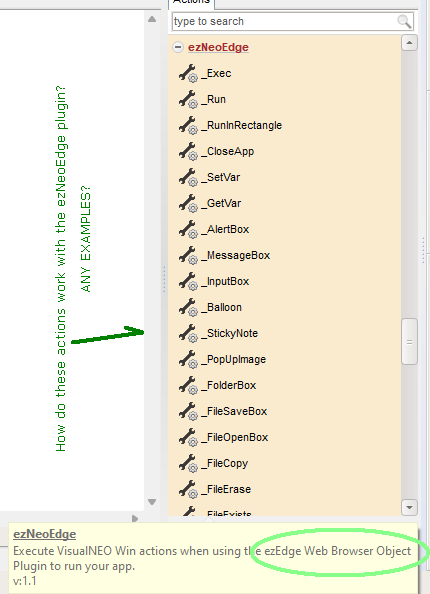Click the left panel scroll-down arrow
The image size is (430, 594).
(152, 502)
